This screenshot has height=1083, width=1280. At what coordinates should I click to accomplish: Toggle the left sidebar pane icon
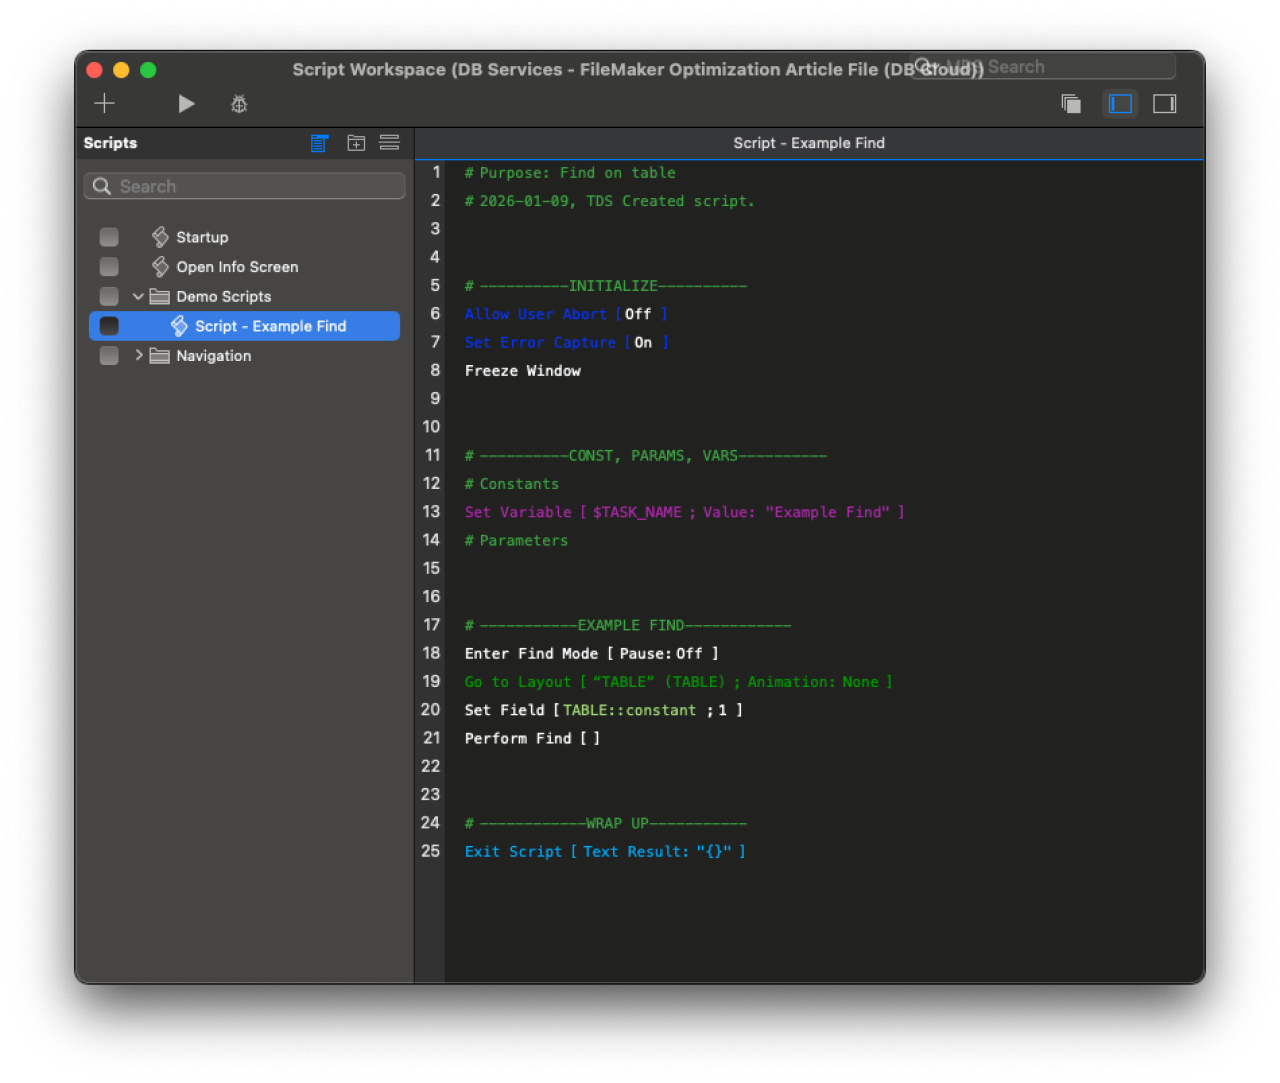pyautogui.click(x=1120, y=103)
